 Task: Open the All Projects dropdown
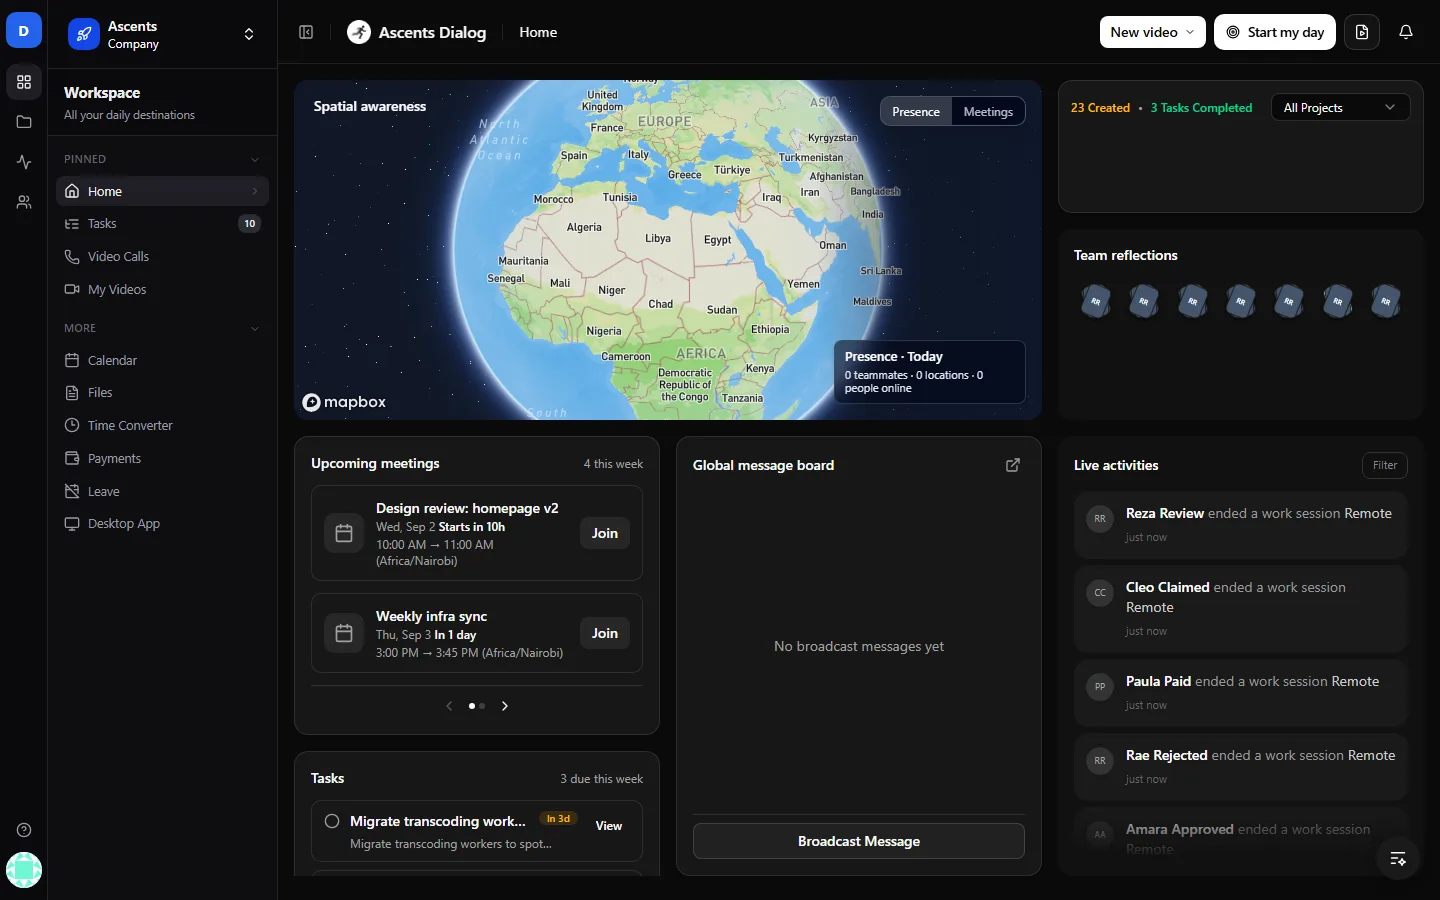pos(1340,107)
